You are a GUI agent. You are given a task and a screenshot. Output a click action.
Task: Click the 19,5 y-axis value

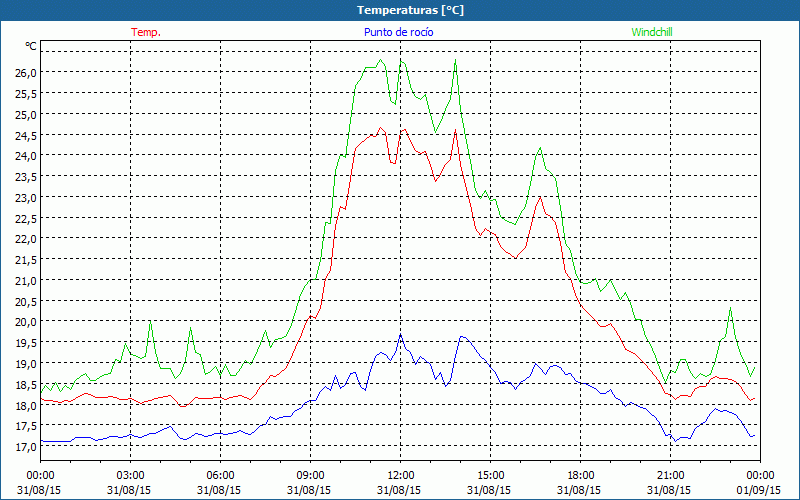coord(26,343)
